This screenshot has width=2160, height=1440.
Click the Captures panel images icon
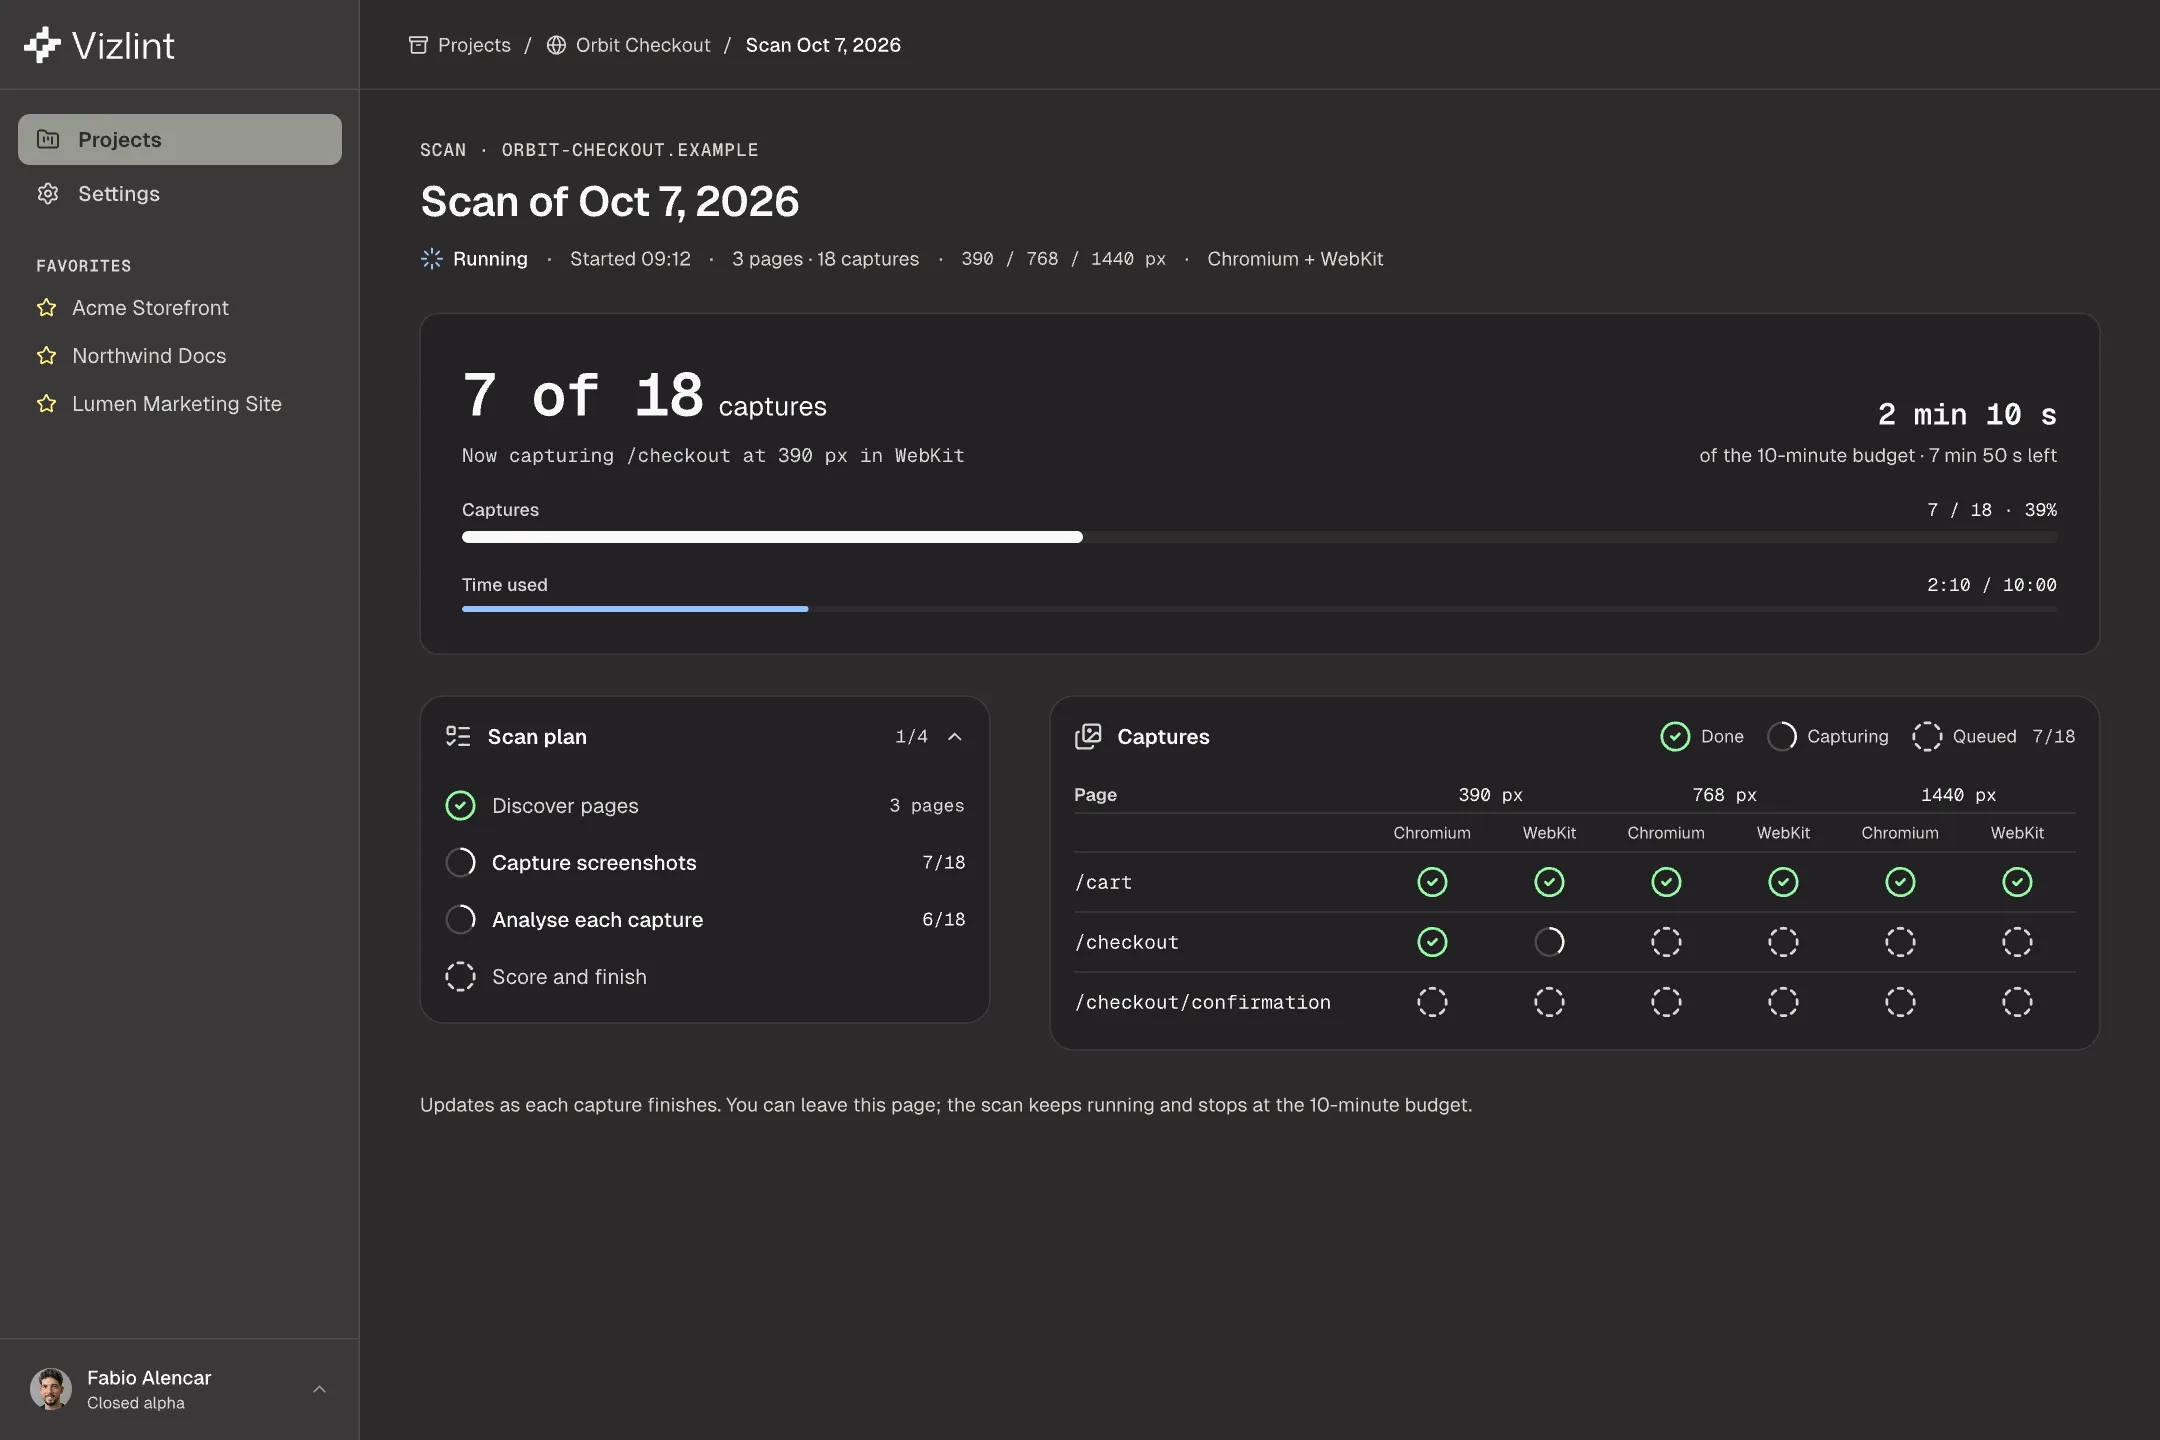click(x=1088, y=737)
